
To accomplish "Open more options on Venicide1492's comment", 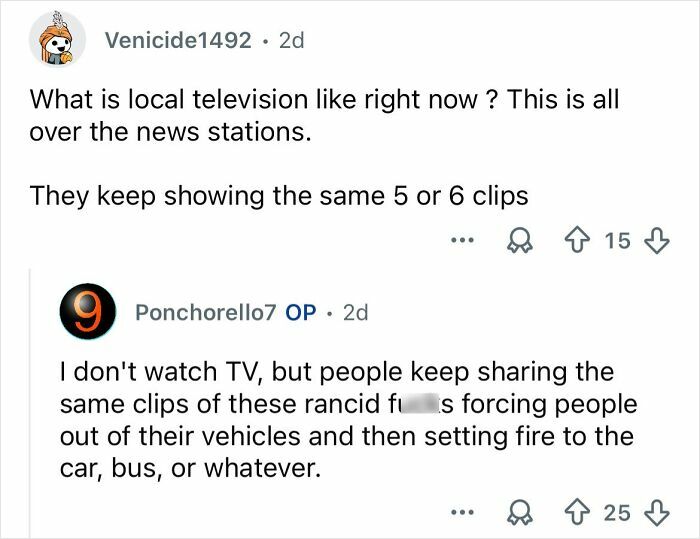I will click(x=459, y=242).
